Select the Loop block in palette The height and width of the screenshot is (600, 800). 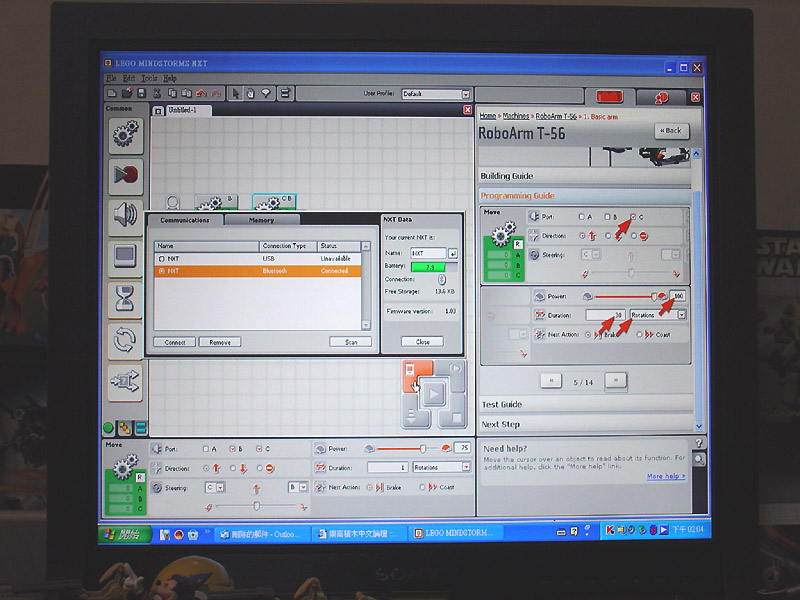coord(126,340)
